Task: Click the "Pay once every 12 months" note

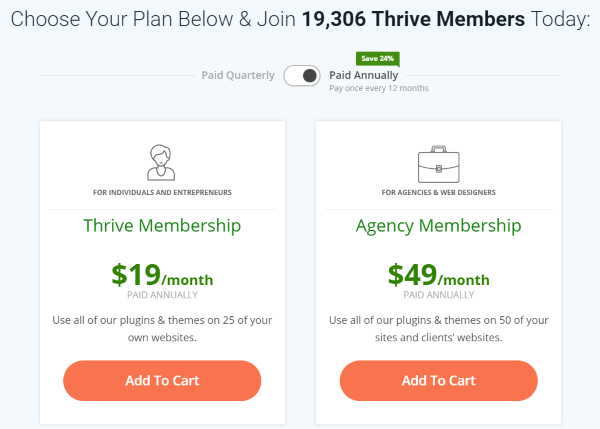Action: coord(379,89)
